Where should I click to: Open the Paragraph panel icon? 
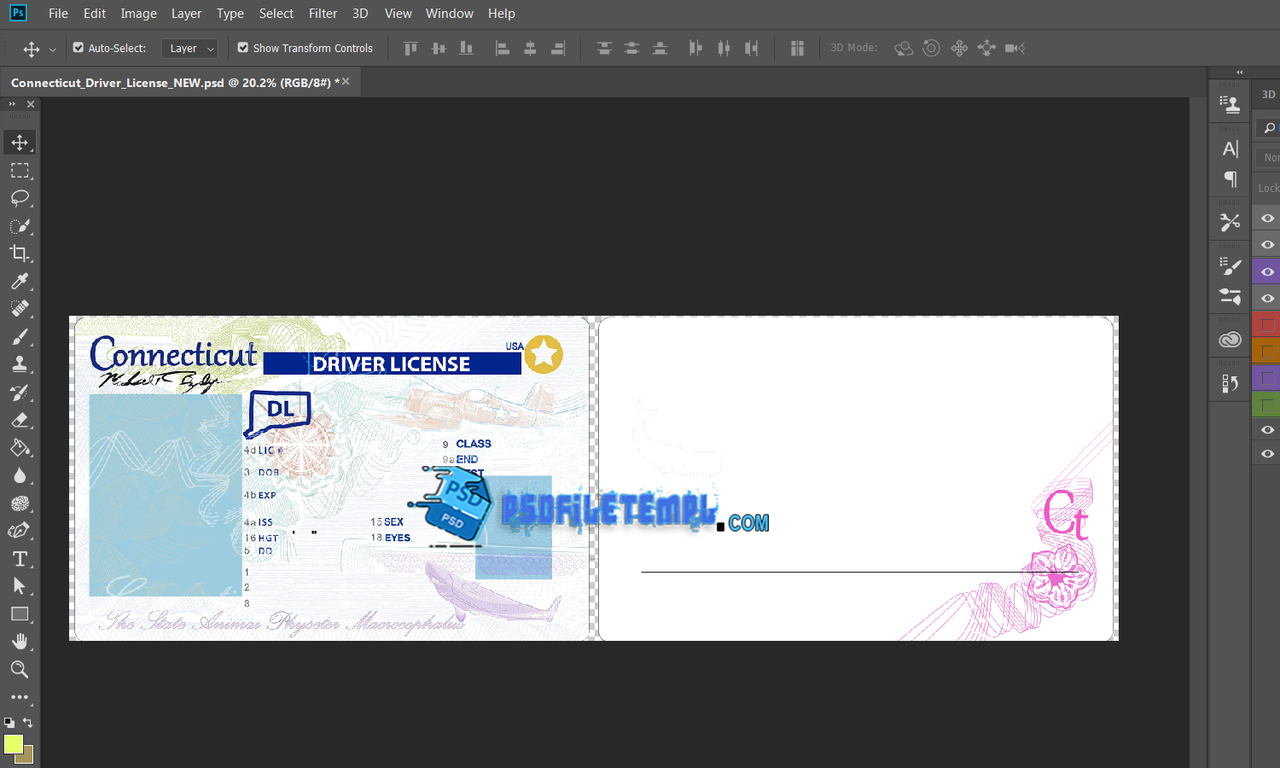coord(1230,179)
